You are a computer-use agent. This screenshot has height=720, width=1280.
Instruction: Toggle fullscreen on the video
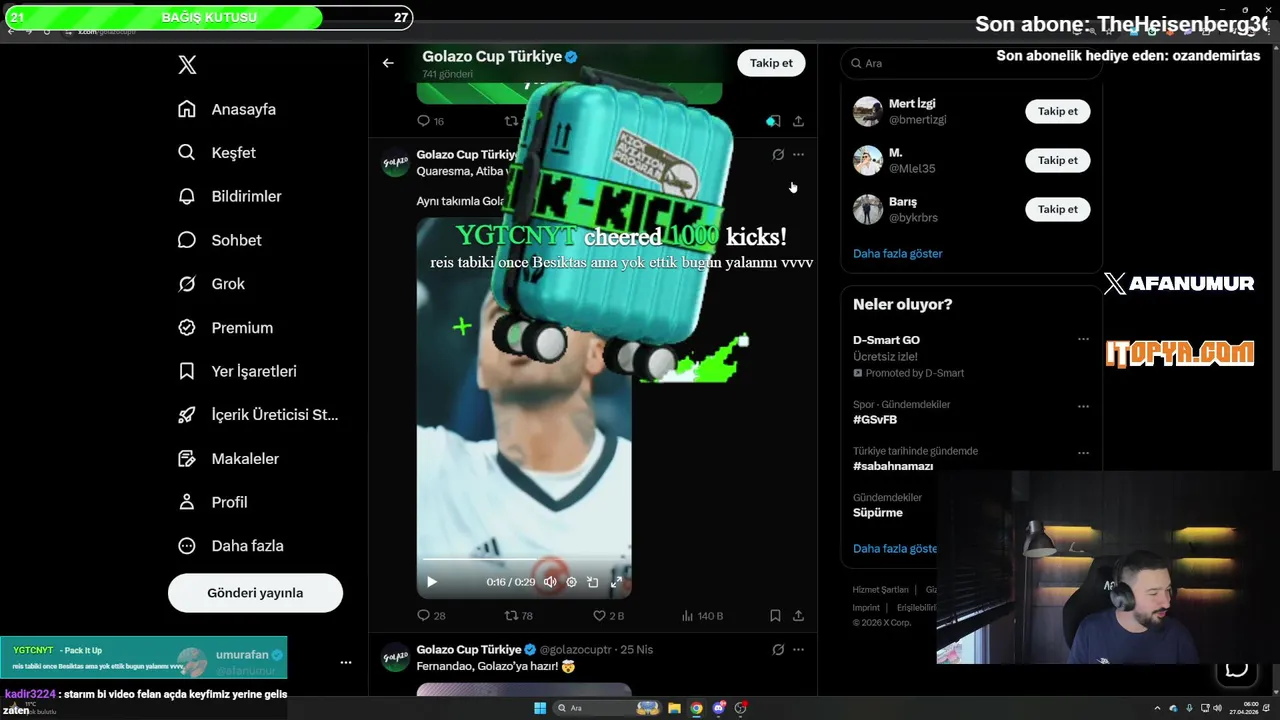[x=616, y=582]
